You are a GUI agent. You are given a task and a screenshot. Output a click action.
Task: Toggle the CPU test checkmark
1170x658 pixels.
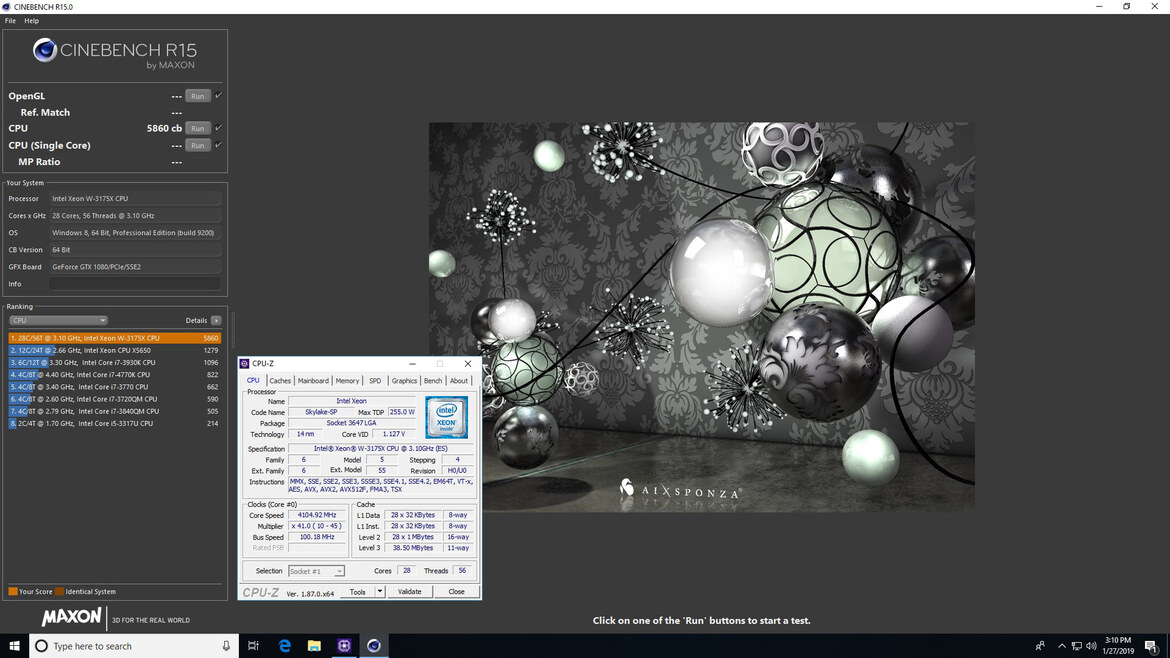point(219,128)
